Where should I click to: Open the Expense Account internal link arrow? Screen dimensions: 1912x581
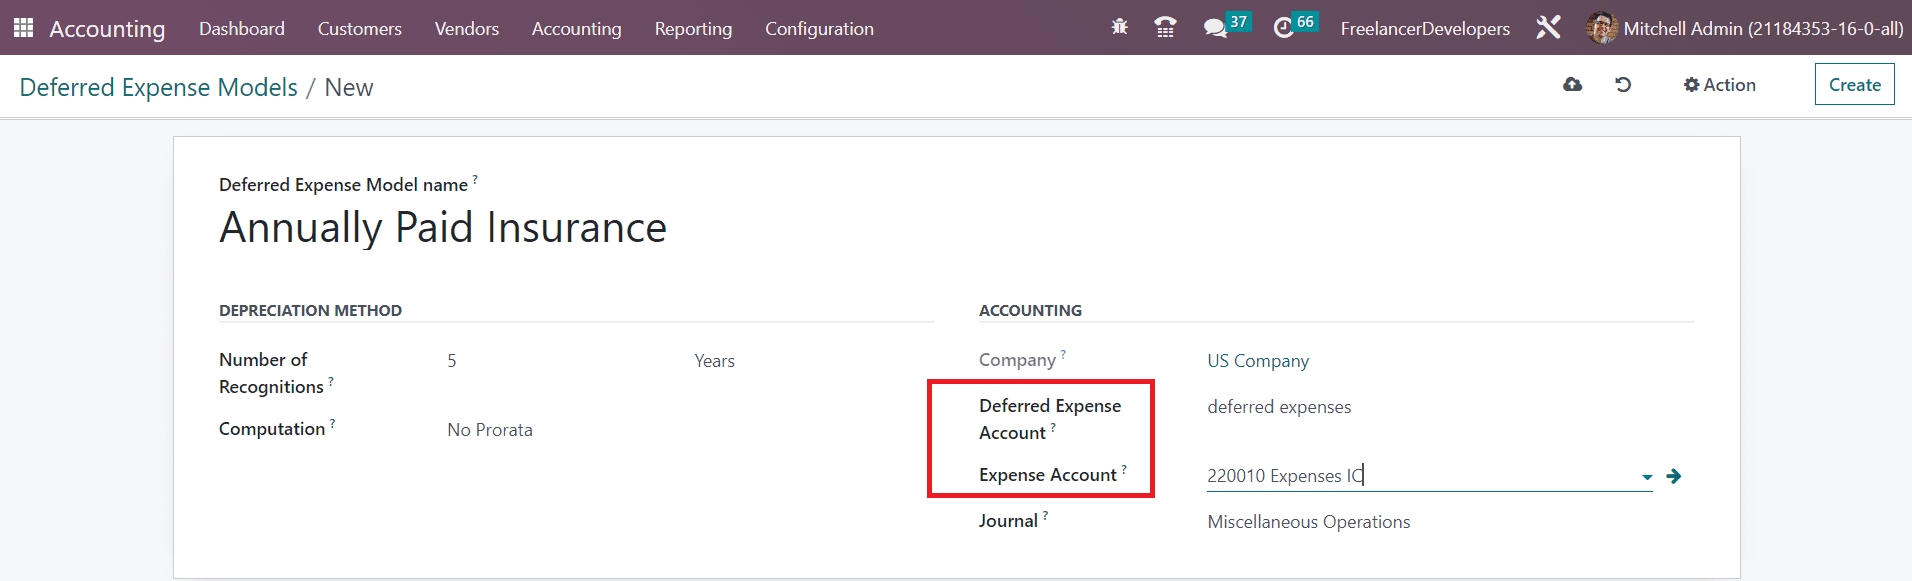(x=1674, y=477)
